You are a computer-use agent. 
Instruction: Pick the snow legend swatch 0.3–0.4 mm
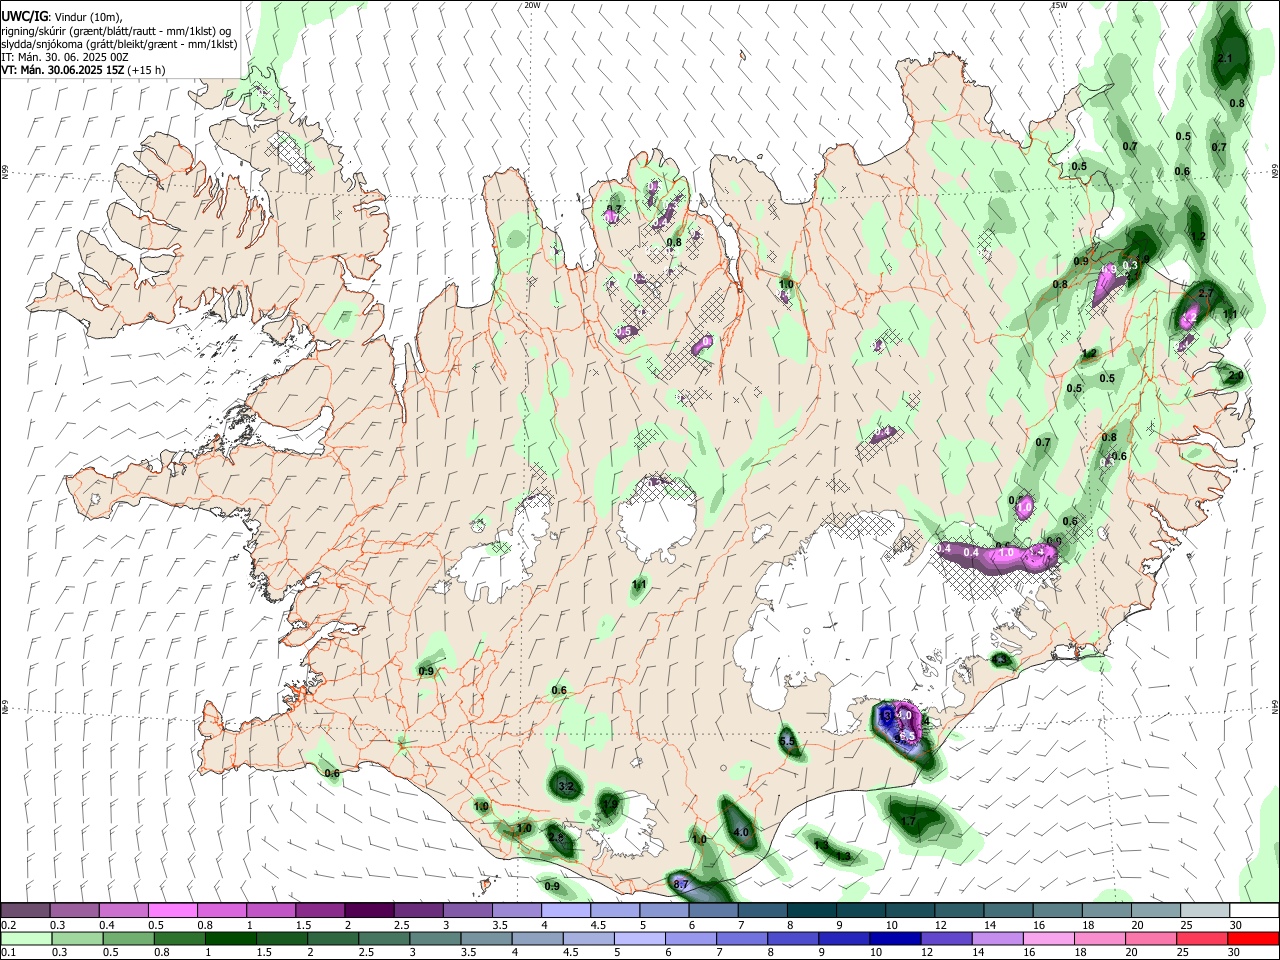[74, 910]
